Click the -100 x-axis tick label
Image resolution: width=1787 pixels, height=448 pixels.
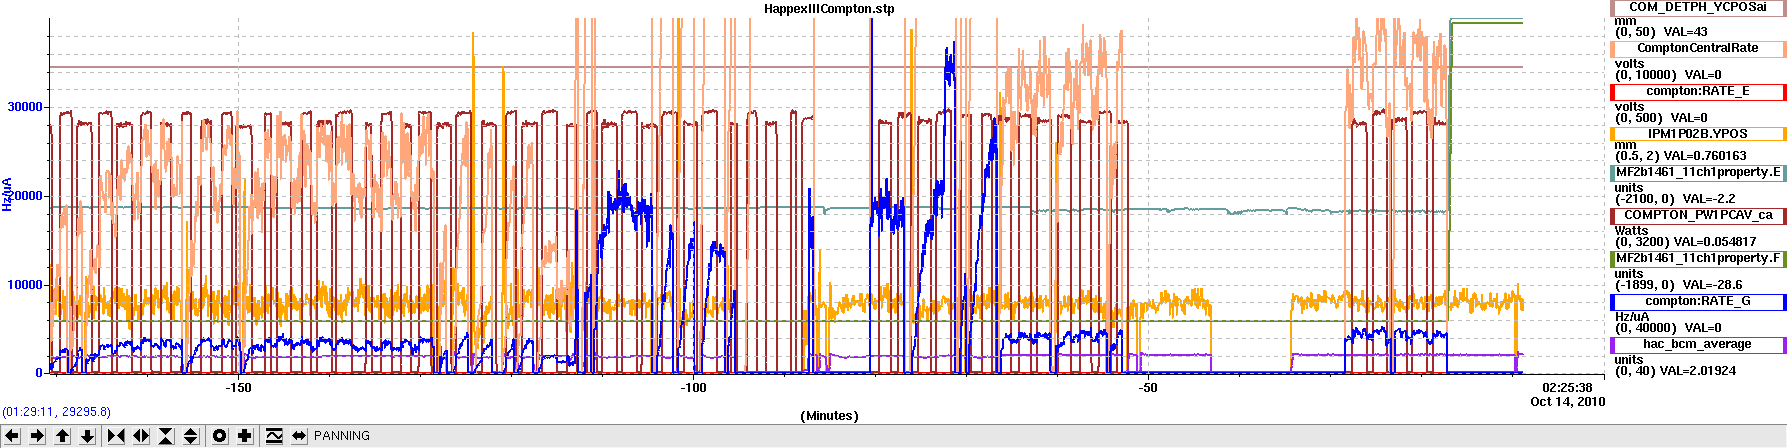coord(693,388)
